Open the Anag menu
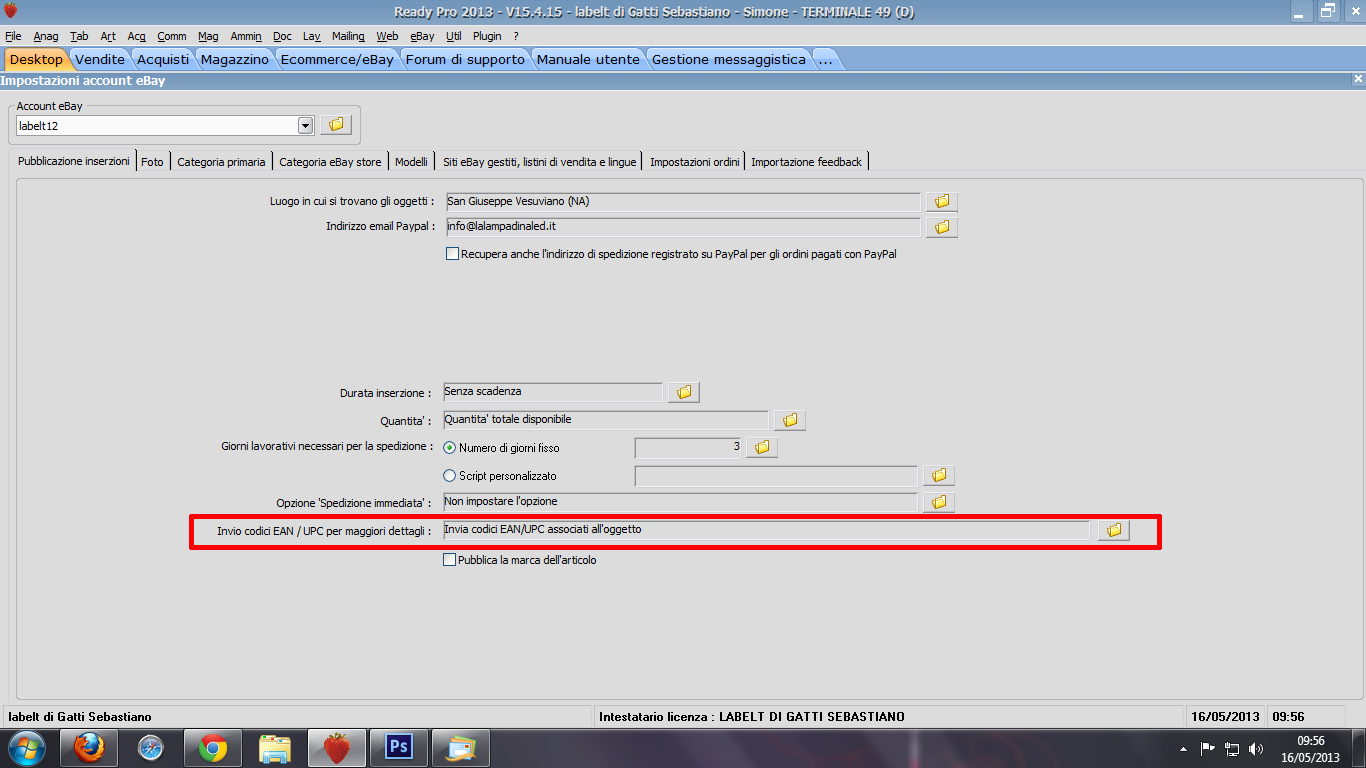 tap(46, 36)
